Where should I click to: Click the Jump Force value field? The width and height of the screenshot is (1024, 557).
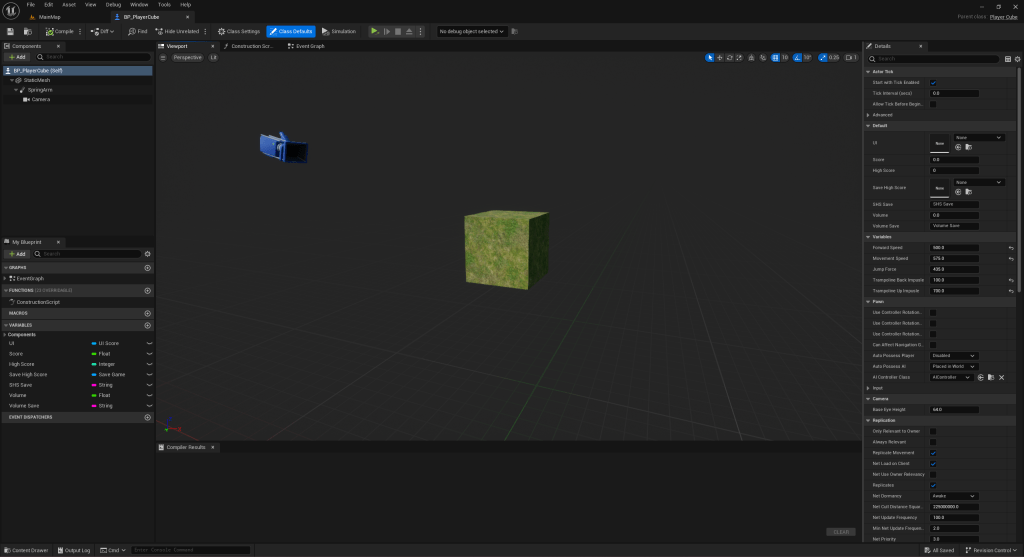pos(954,269)
